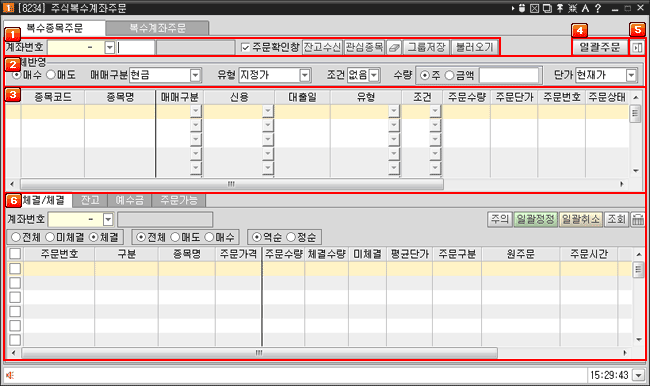Select 매수 radio in the order settings row
This screenshot has width=650, height=386.
[17, 75]
